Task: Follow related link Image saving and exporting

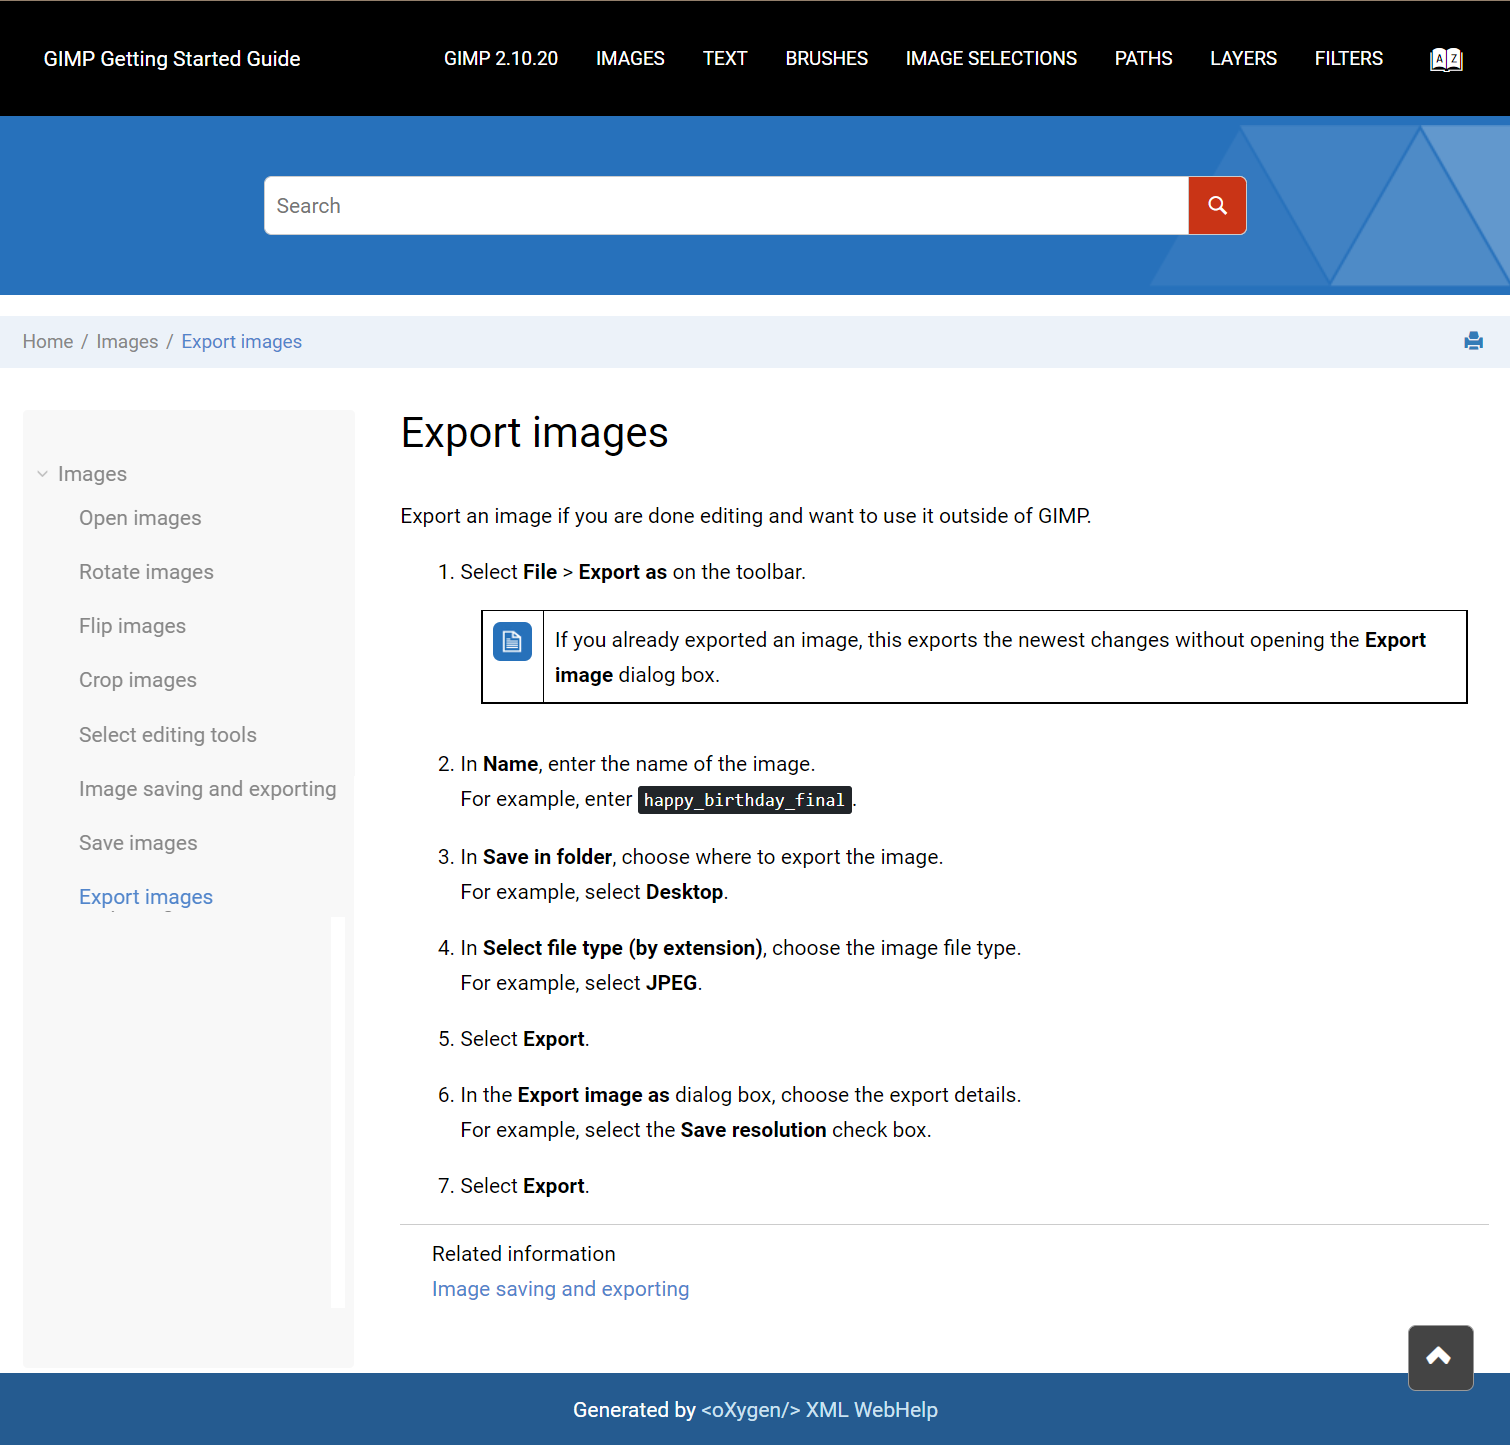Action: click(x=560, y=1289)
